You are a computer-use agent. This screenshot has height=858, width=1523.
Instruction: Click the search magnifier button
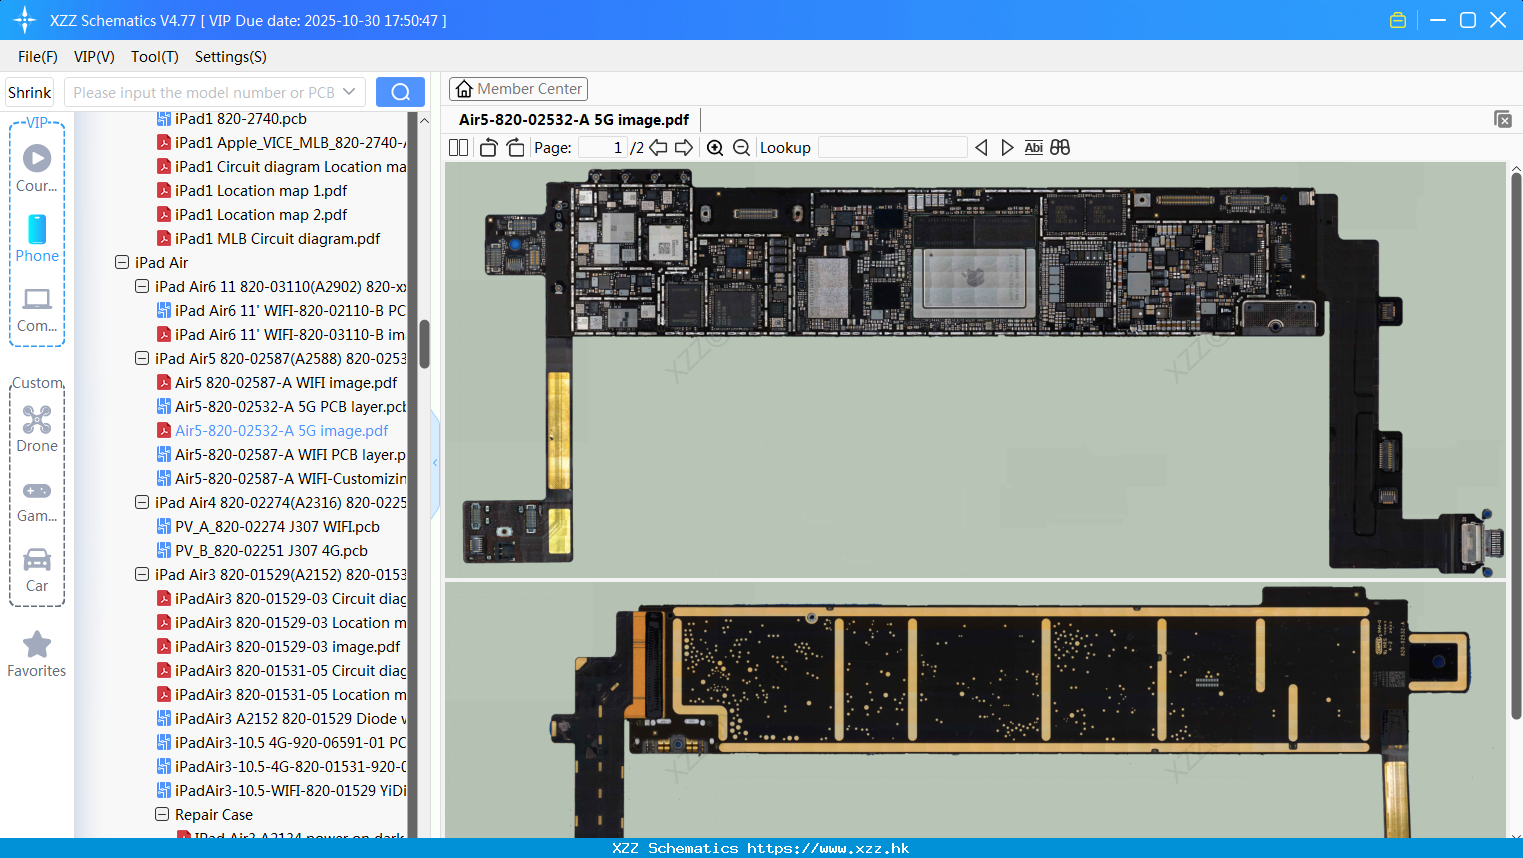400,92
